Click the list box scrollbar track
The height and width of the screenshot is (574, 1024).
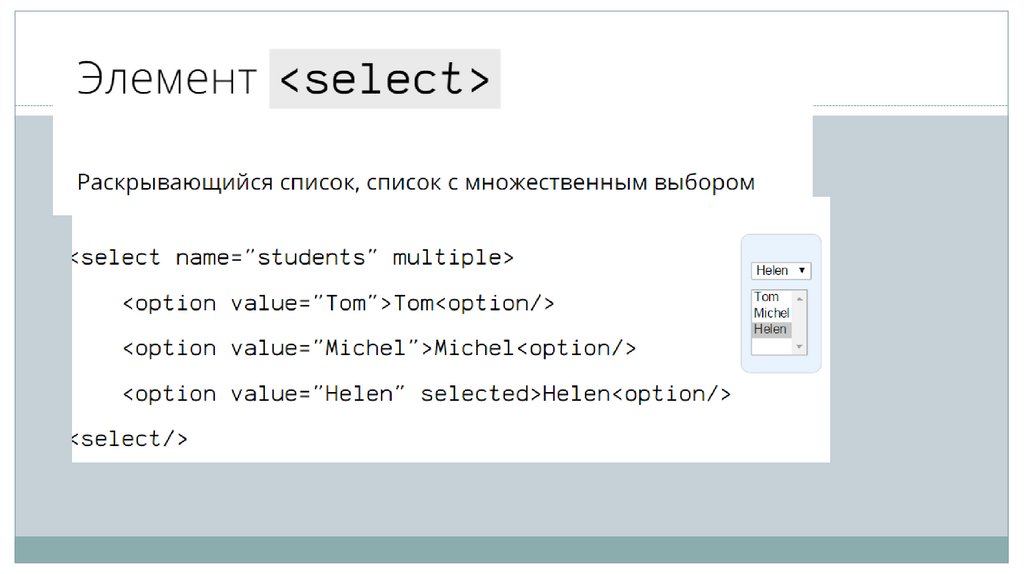pyautogui.click(x=799, y=322)
